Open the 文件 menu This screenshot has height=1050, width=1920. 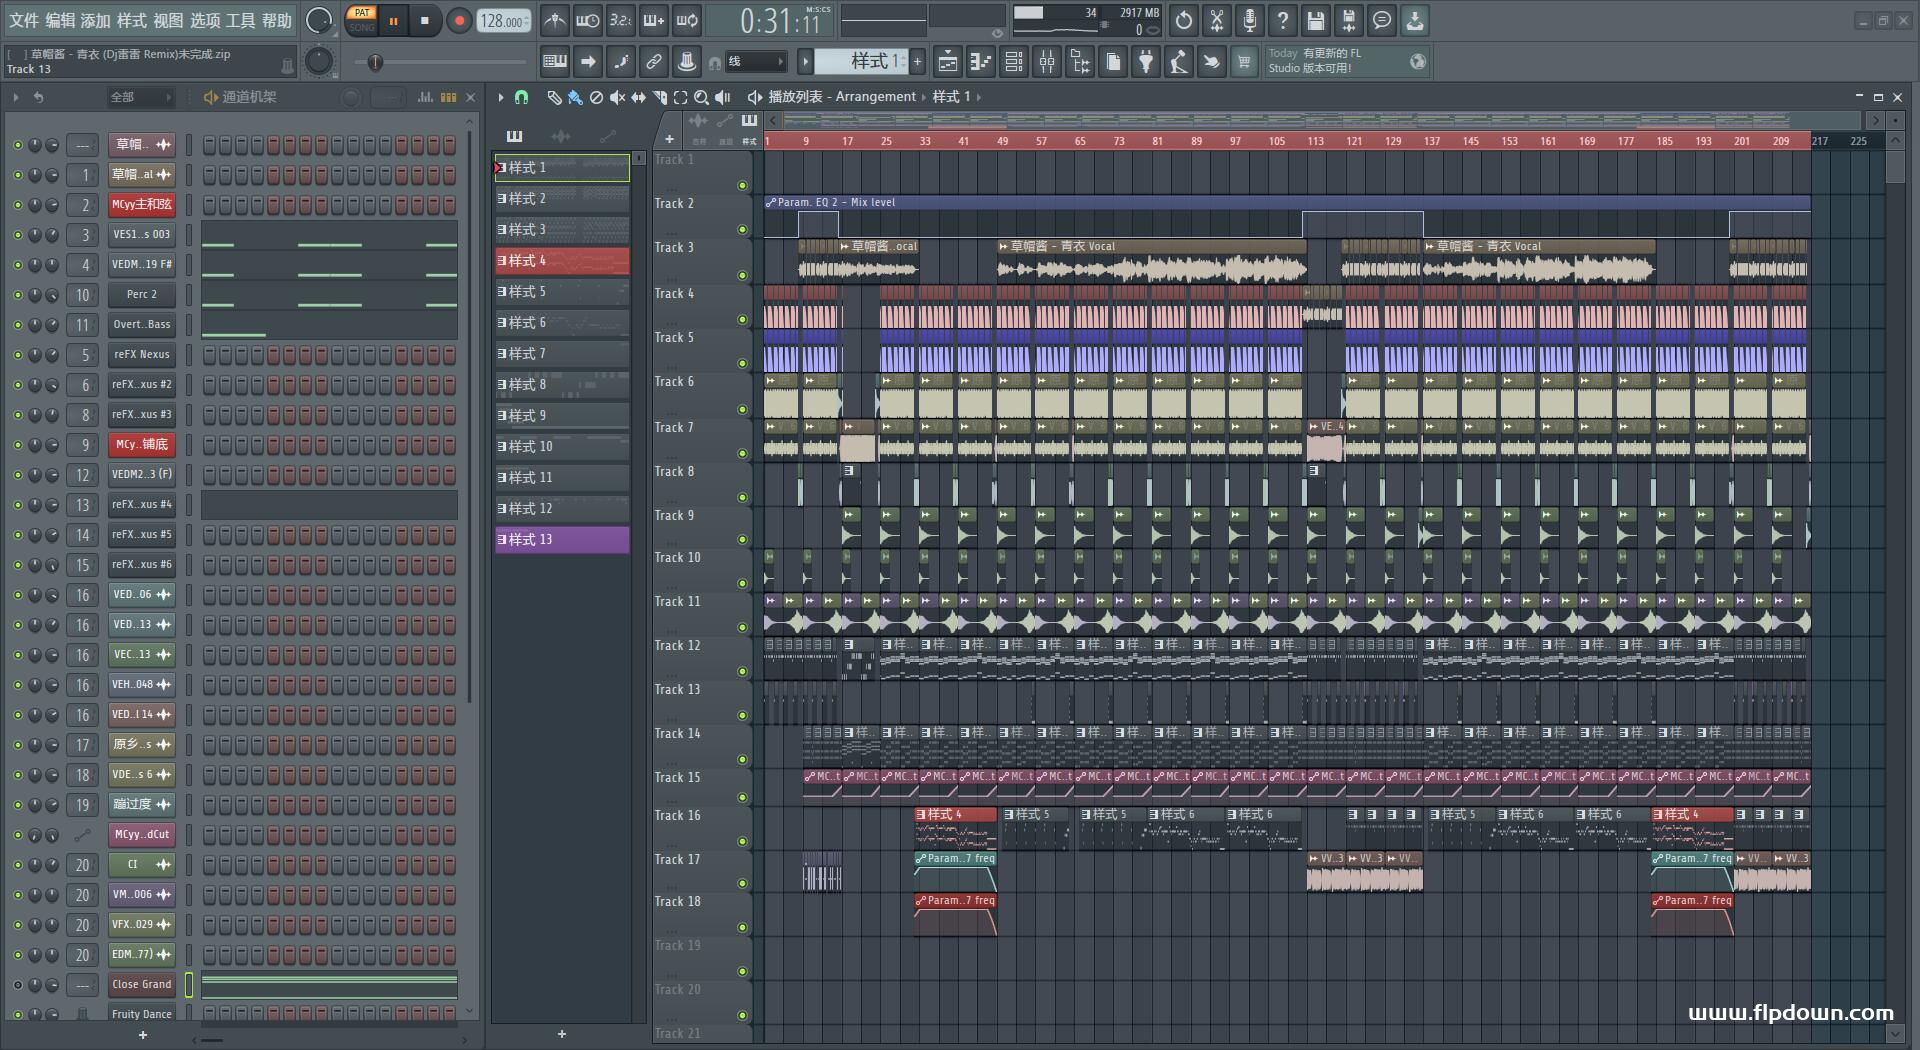coord(24,21)
